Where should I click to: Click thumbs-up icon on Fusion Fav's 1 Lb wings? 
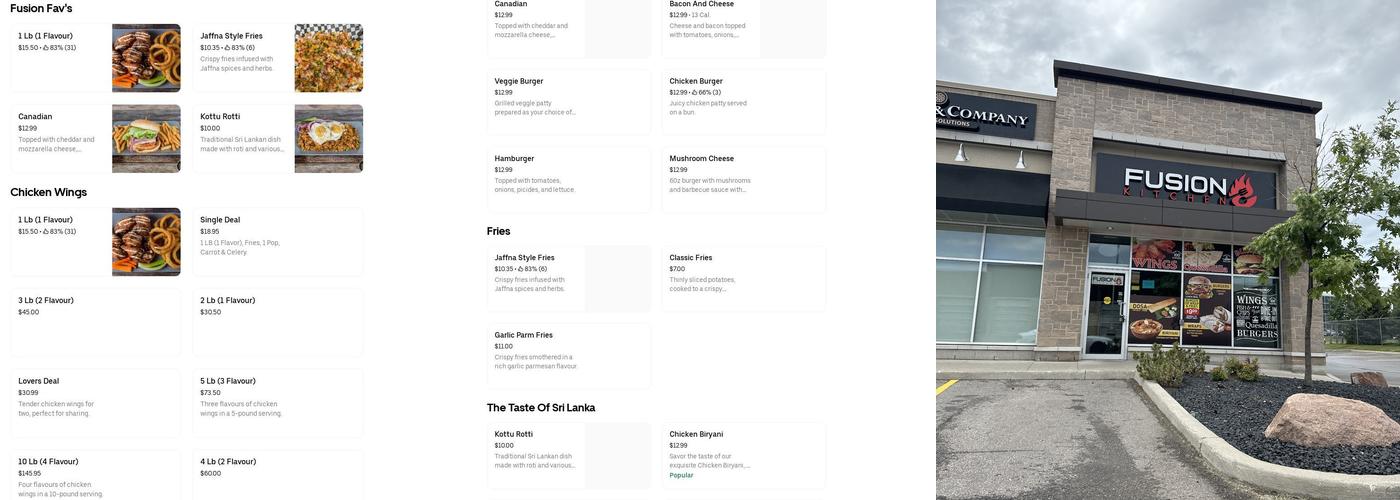click(45, 48)
